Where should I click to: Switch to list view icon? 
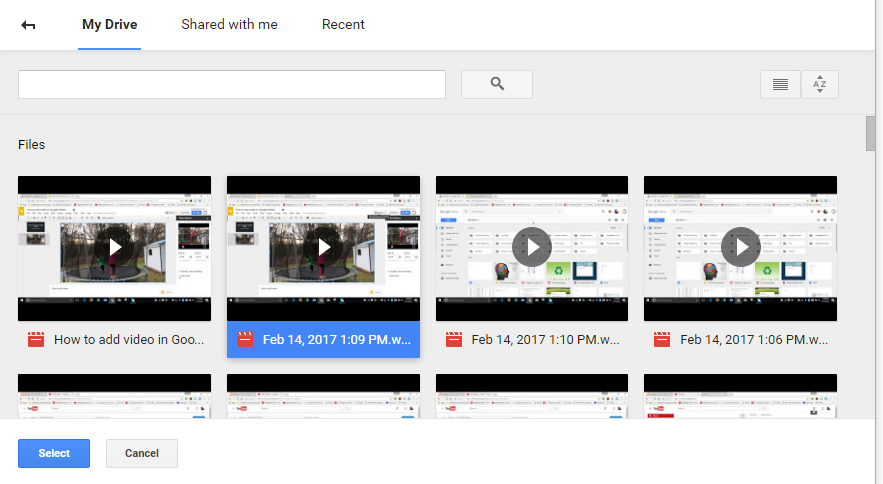pos(780,85)
